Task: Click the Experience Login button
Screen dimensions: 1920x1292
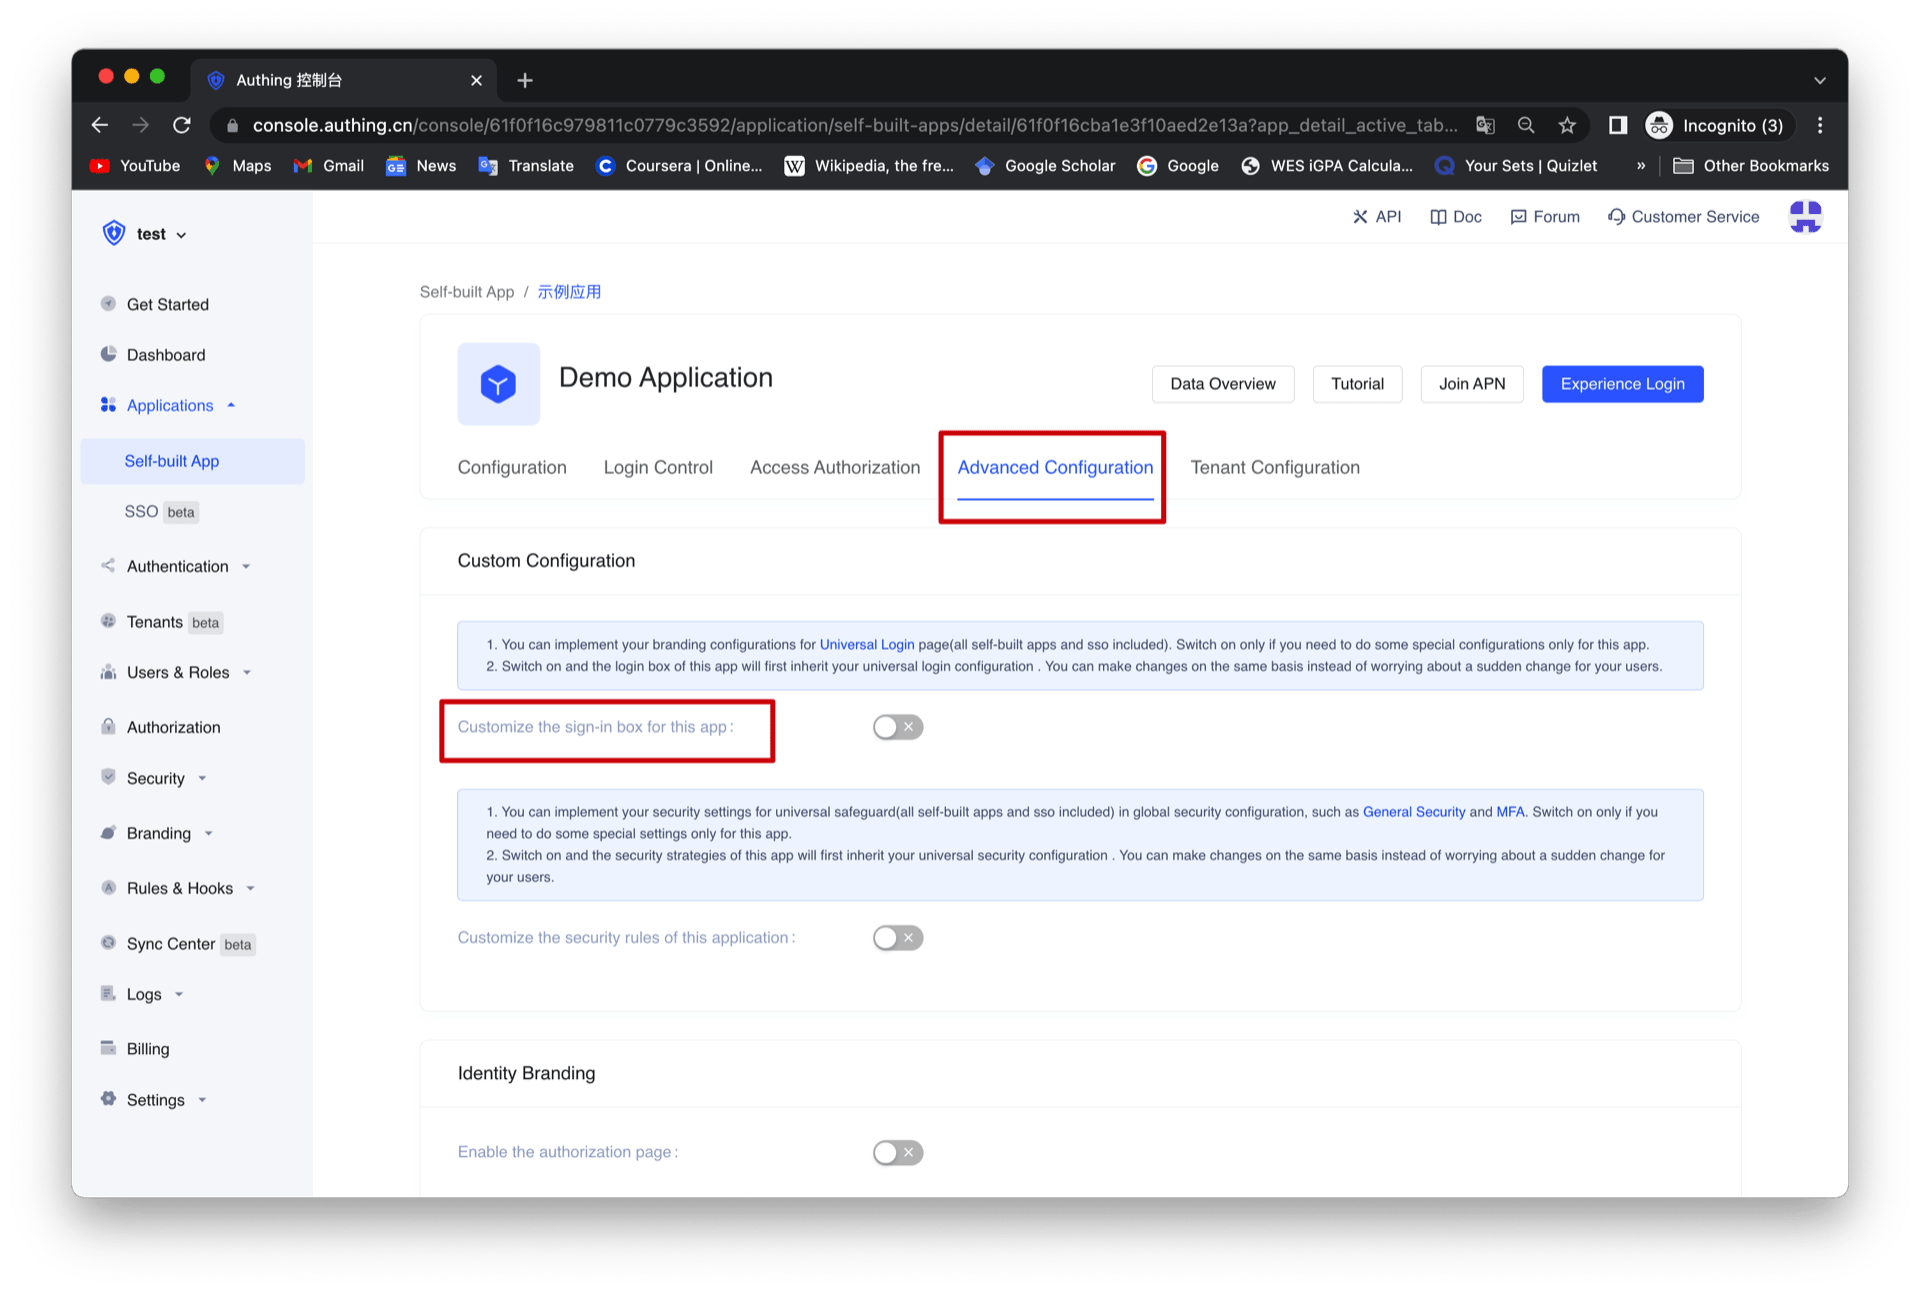Action: pos(1622,384)
